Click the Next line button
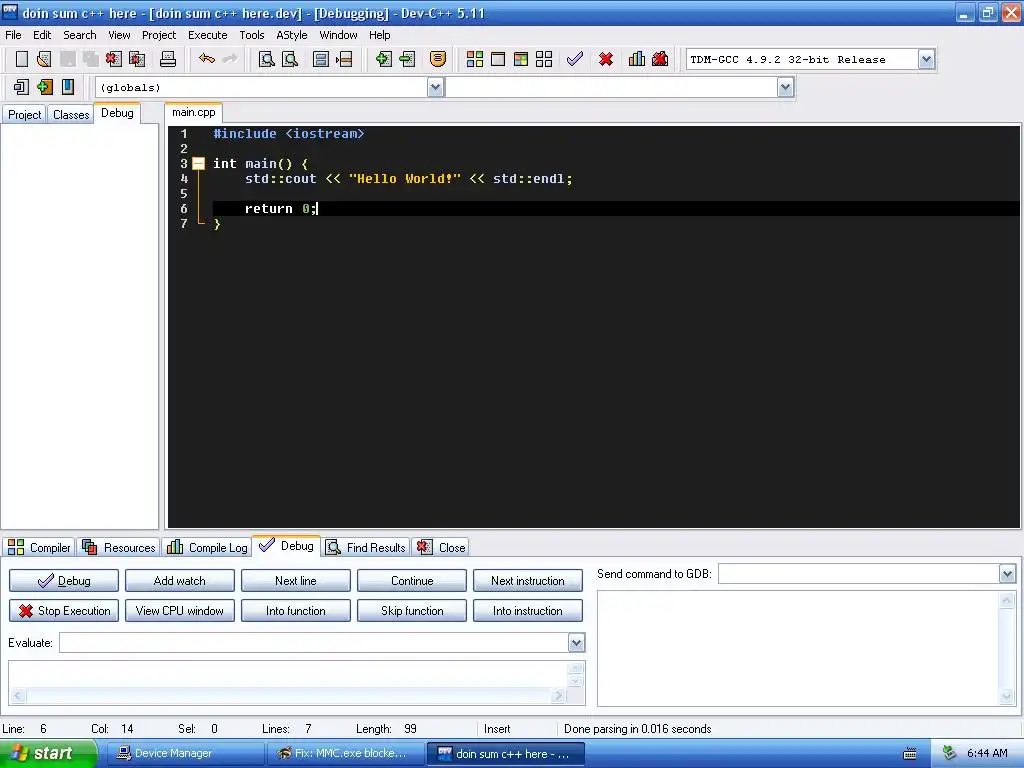The height and width of the screenshot is (768, 1024). (x=296, y=581)
